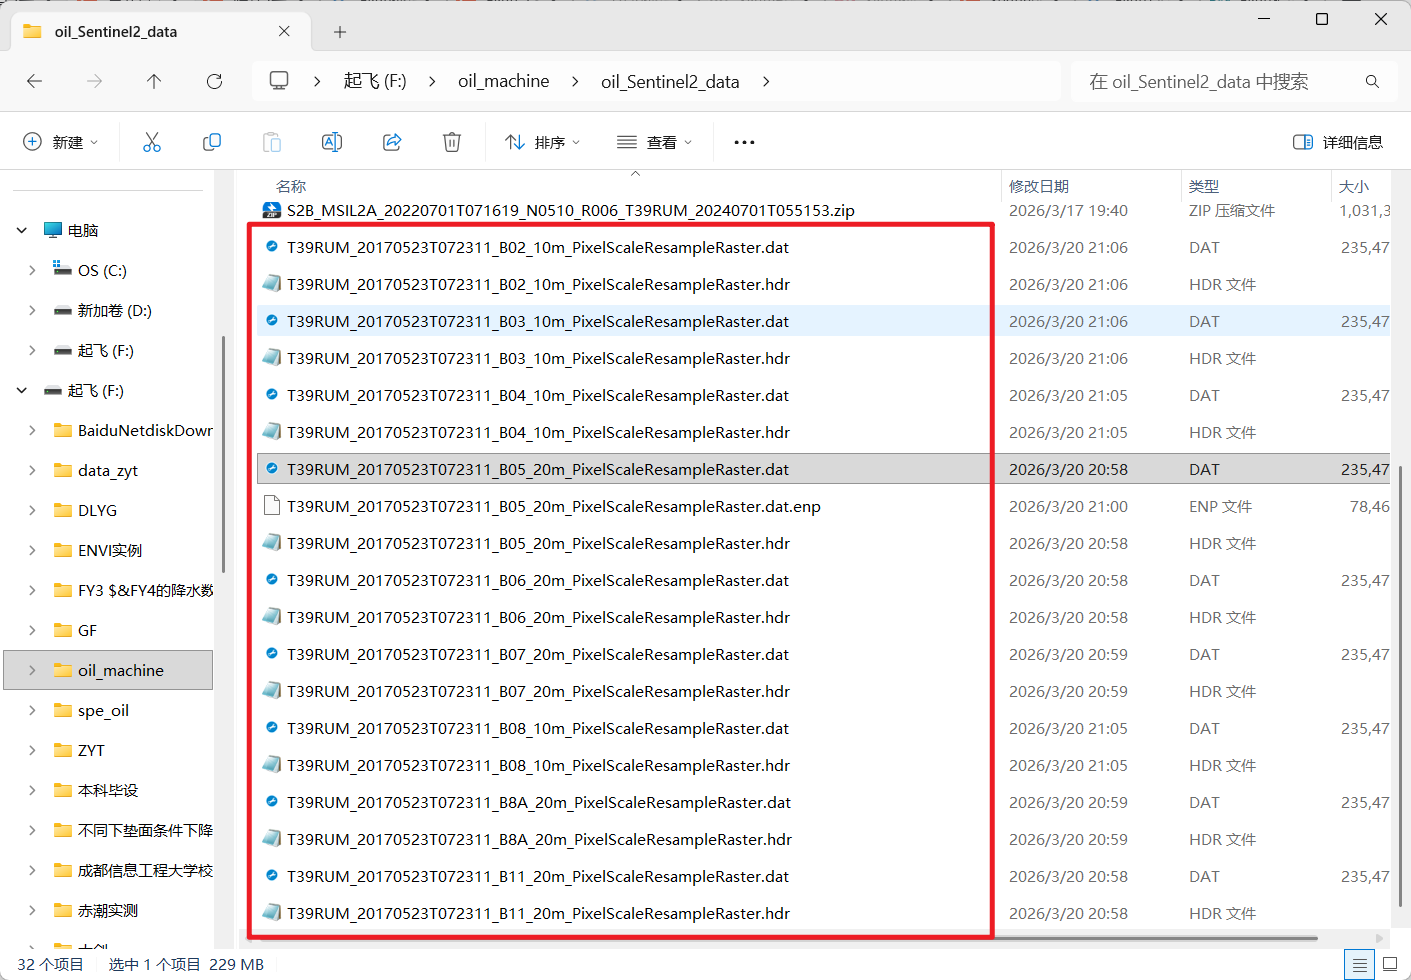Viewport: 1411px width, 980px height.
Task: Go back with the back arrow
Action: pos(35,81)
